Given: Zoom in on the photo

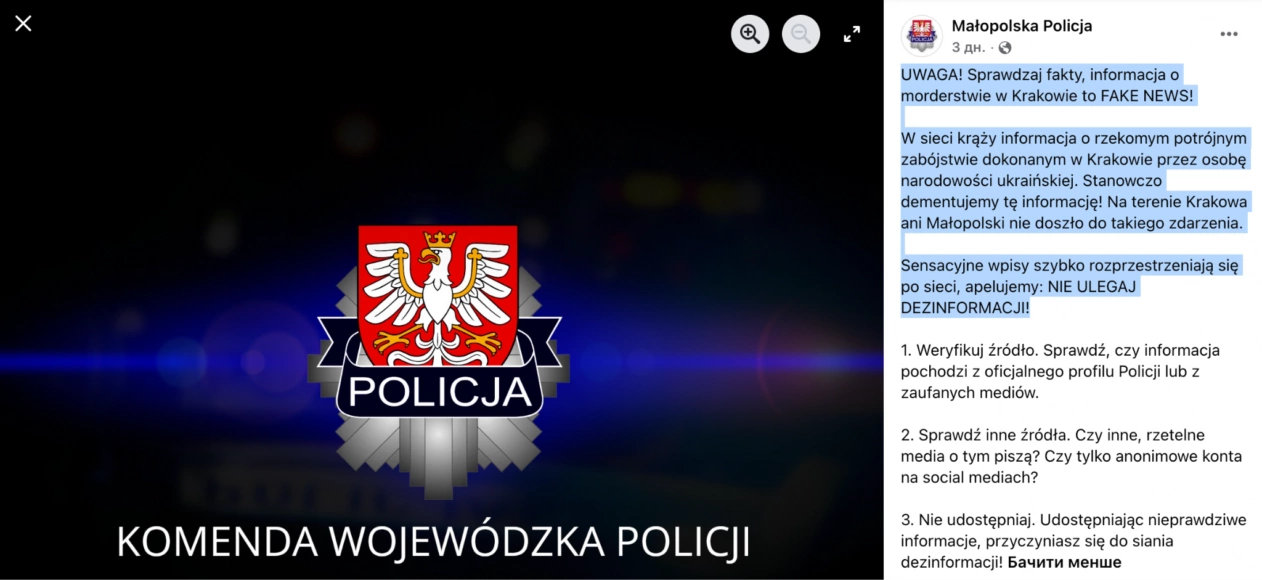Looking at the screenshot, I should (750, 34).
